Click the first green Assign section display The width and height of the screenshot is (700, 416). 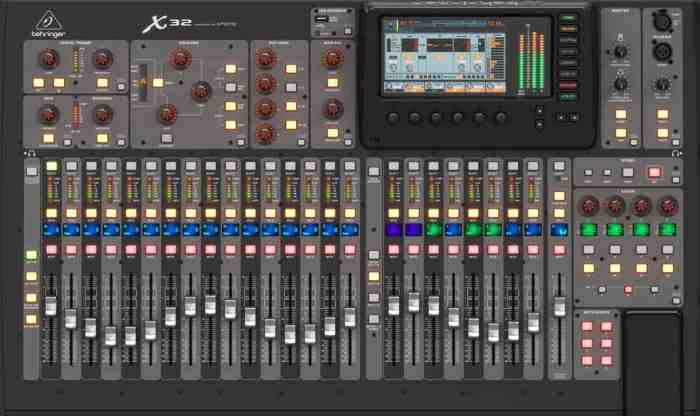click(x=588, y=230)
